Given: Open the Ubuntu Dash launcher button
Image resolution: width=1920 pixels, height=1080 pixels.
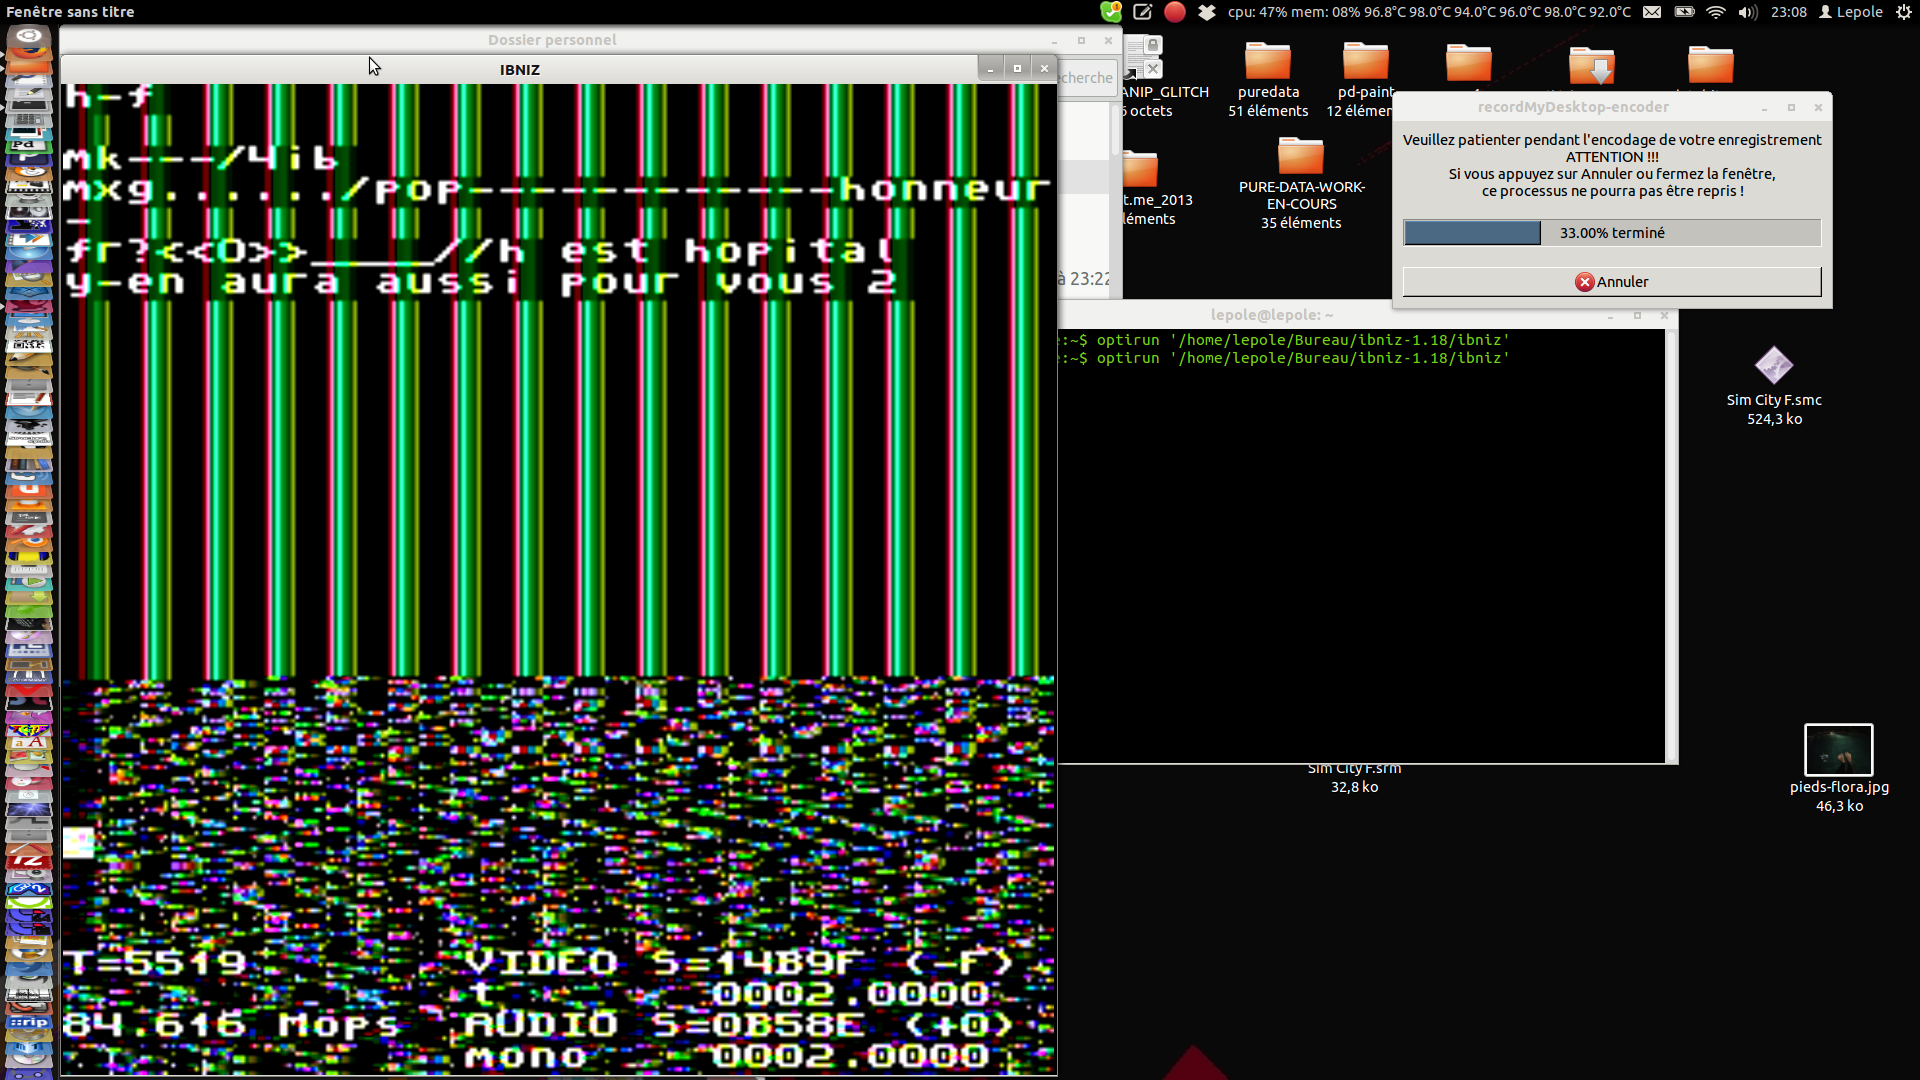Looking at the screenshot, I should pos(29,37).
